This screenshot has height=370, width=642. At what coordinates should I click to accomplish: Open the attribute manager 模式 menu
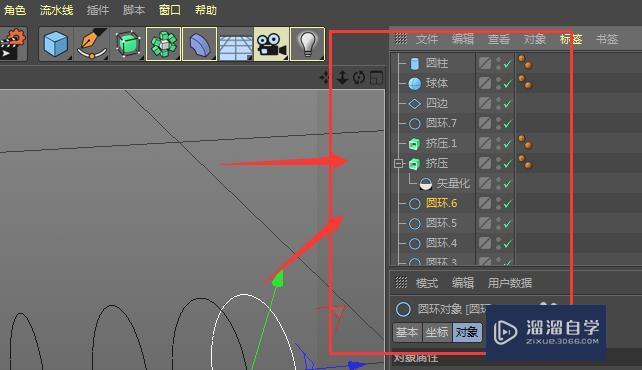click(427, 283)
